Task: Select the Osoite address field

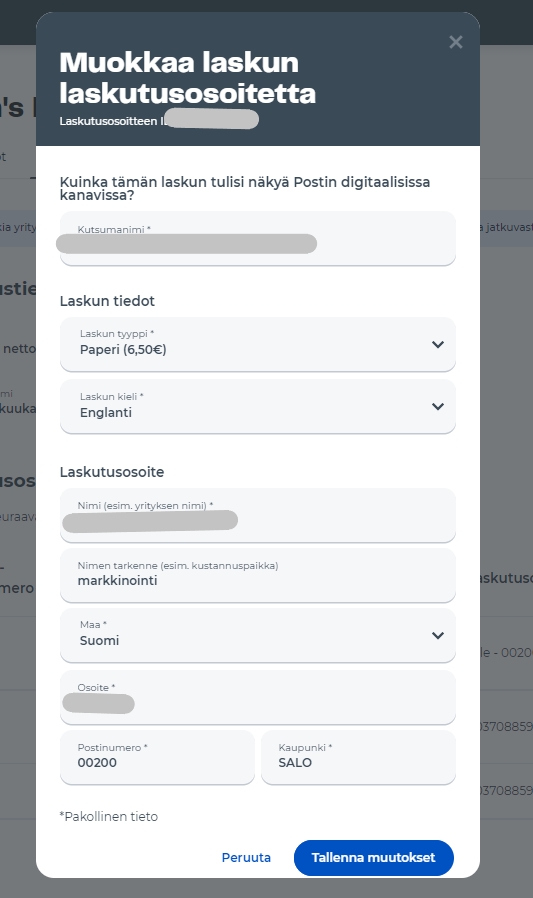Action: (258, 697)
